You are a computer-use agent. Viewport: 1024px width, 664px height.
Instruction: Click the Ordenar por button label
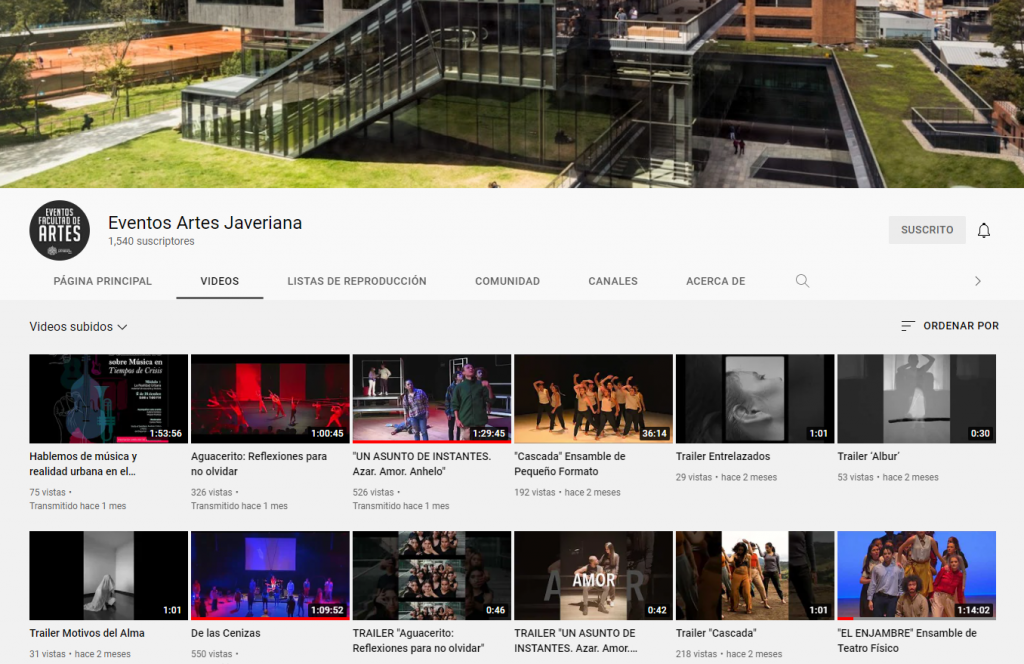tap(961, 326)
